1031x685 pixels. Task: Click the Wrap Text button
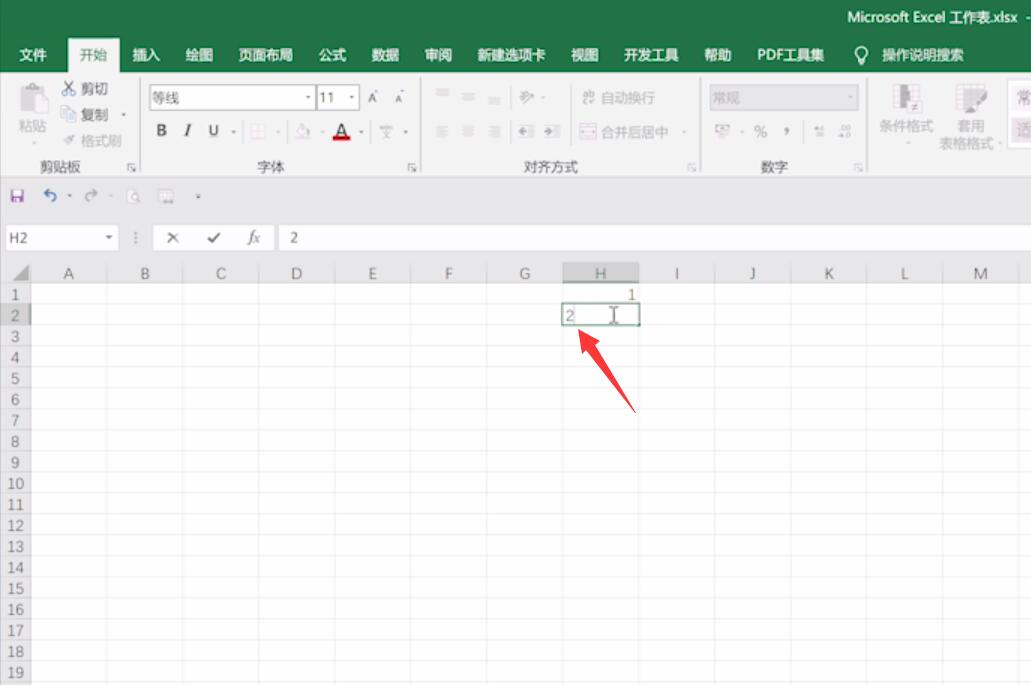[618, 98]
